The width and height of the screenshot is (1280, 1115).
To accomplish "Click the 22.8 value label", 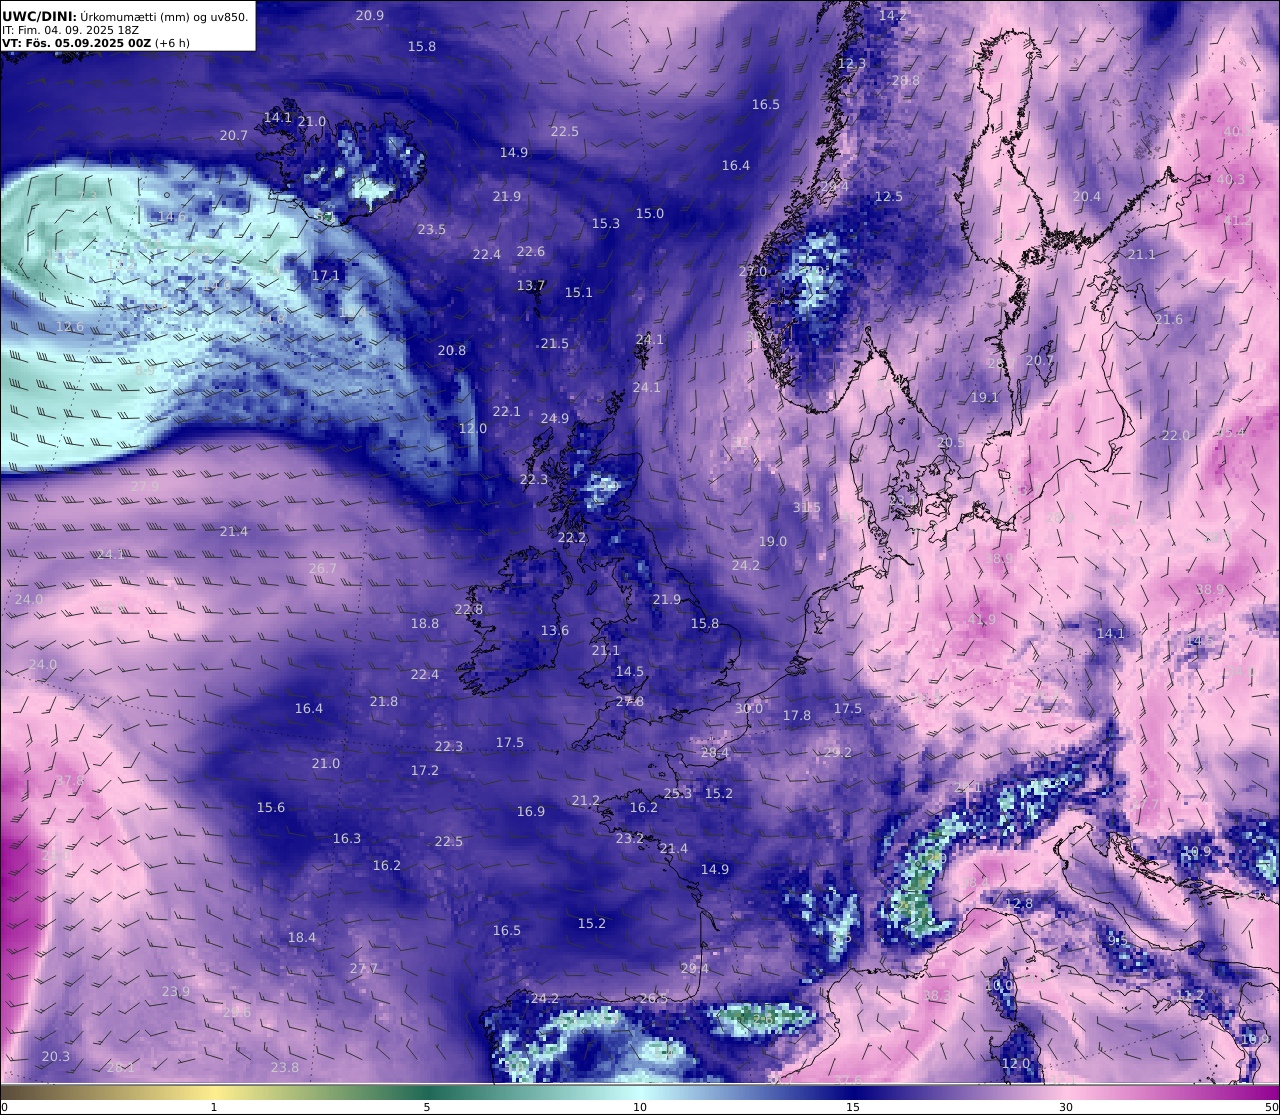I will (469, 610).
